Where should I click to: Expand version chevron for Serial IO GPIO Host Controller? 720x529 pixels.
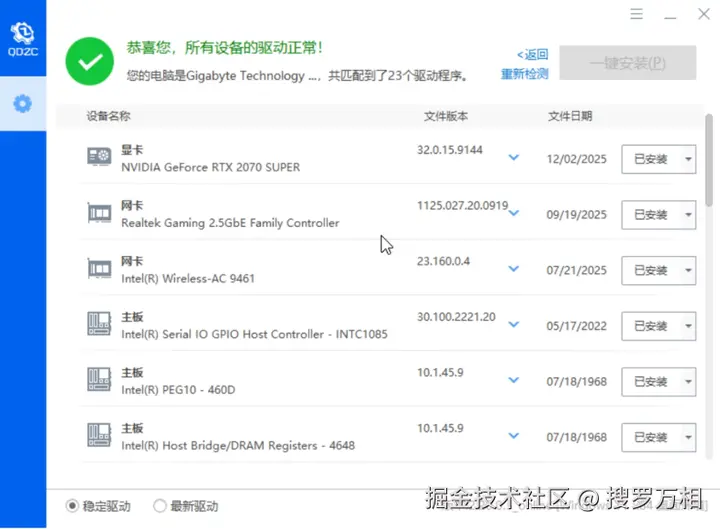[x=514, y=324]
